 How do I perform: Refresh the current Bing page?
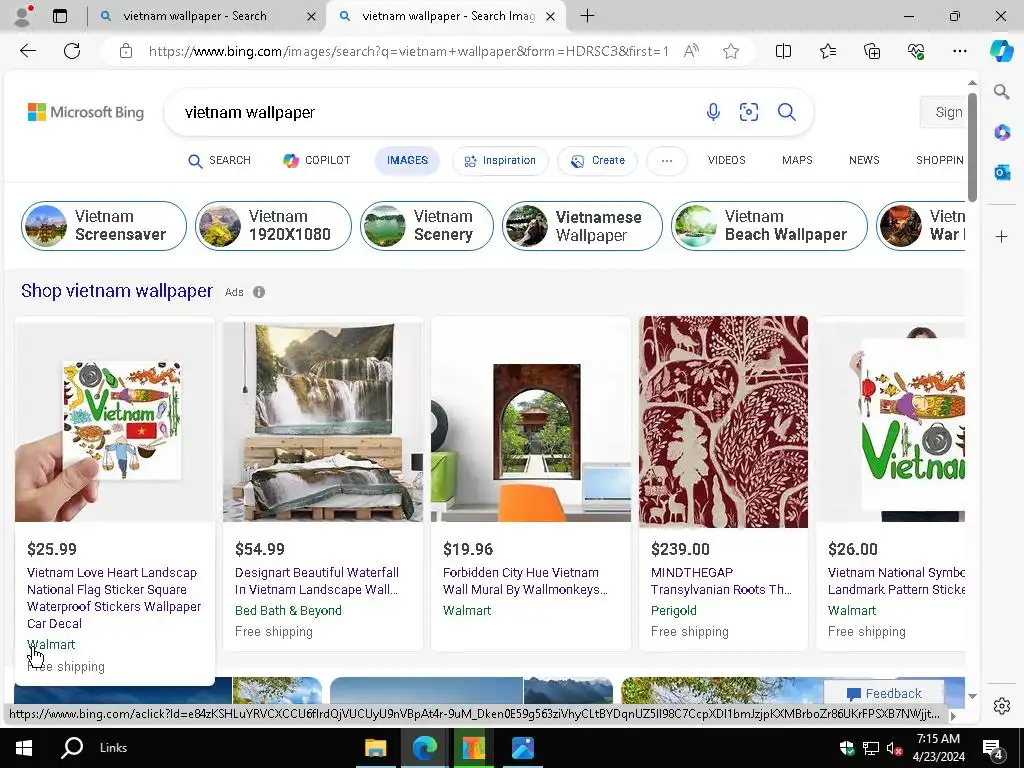[x=72, y=51]
